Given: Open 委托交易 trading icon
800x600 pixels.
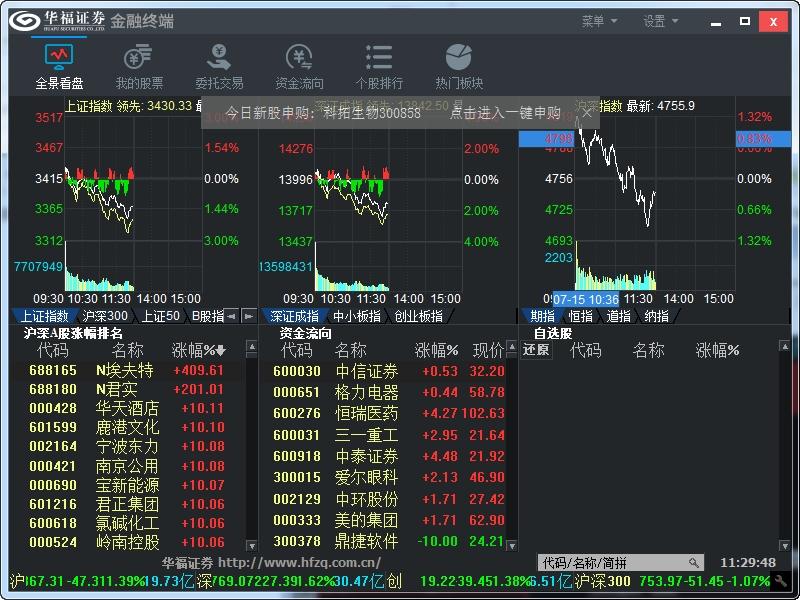Looking at the screenshot, I should click(219, 66).
